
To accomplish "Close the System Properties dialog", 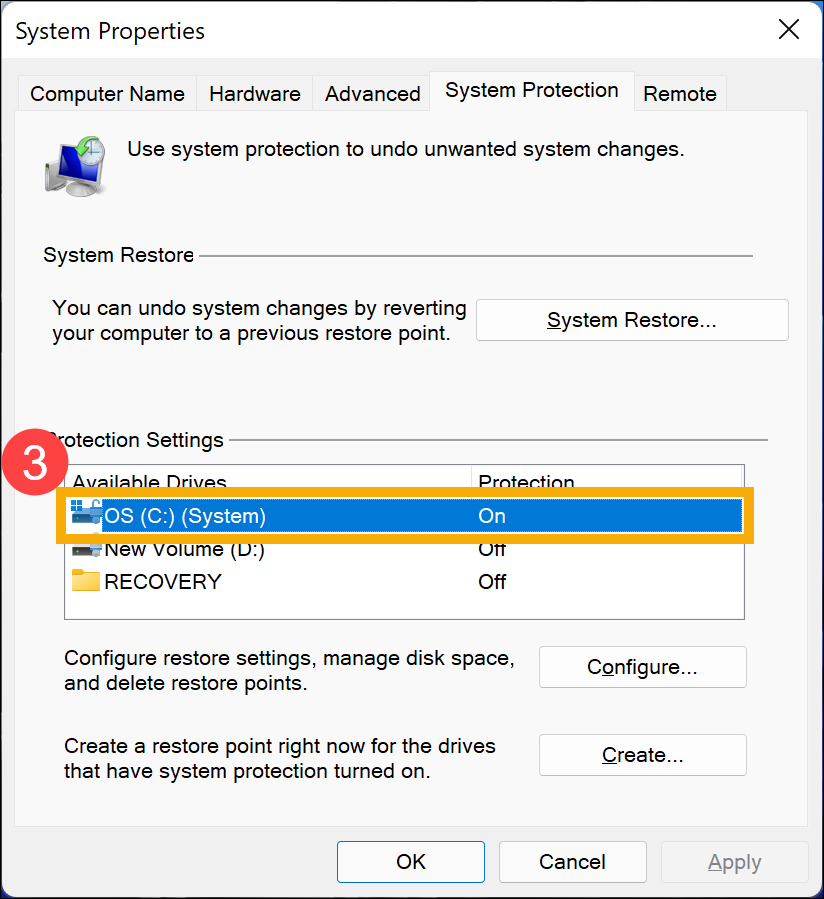I will (x=789, y=30).
